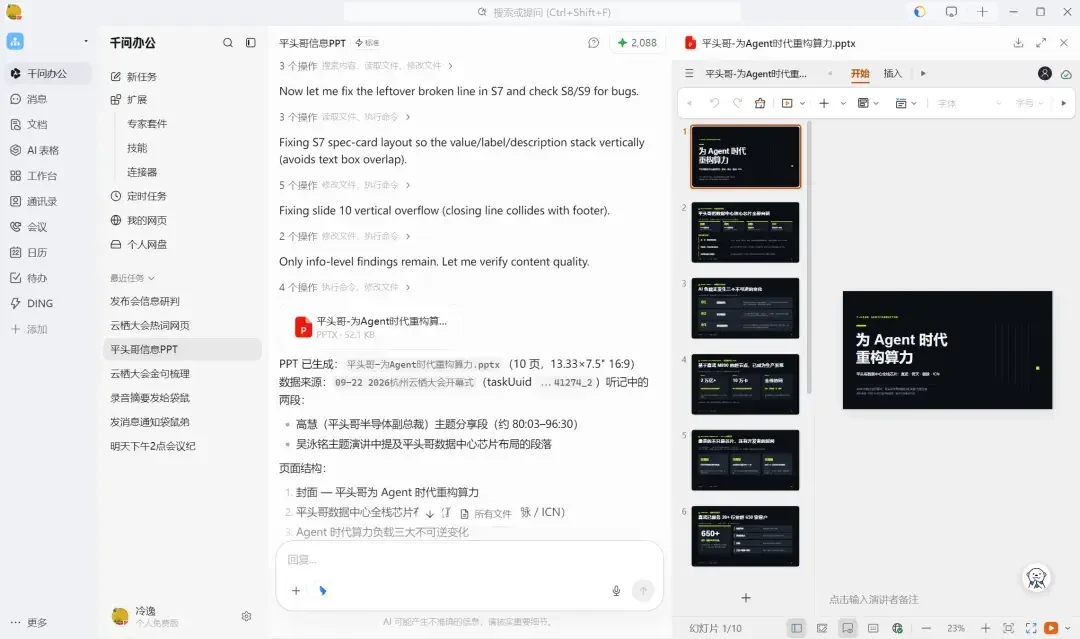Open the dropdown next to the orange play button
1080x639 pixels.
coord(1068,628)
